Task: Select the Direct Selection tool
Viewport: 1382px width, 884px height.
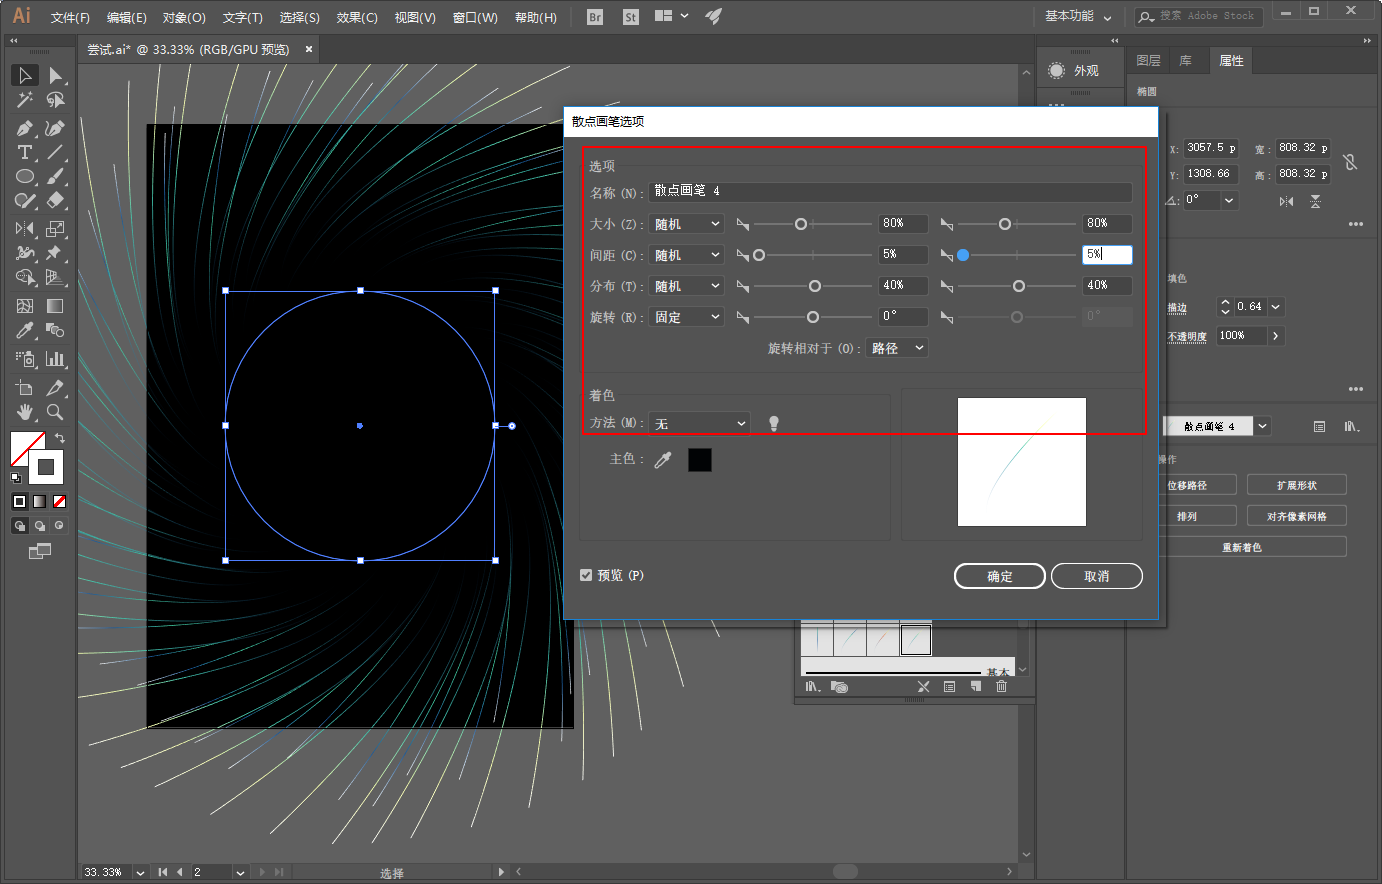Action: (55, 76)
